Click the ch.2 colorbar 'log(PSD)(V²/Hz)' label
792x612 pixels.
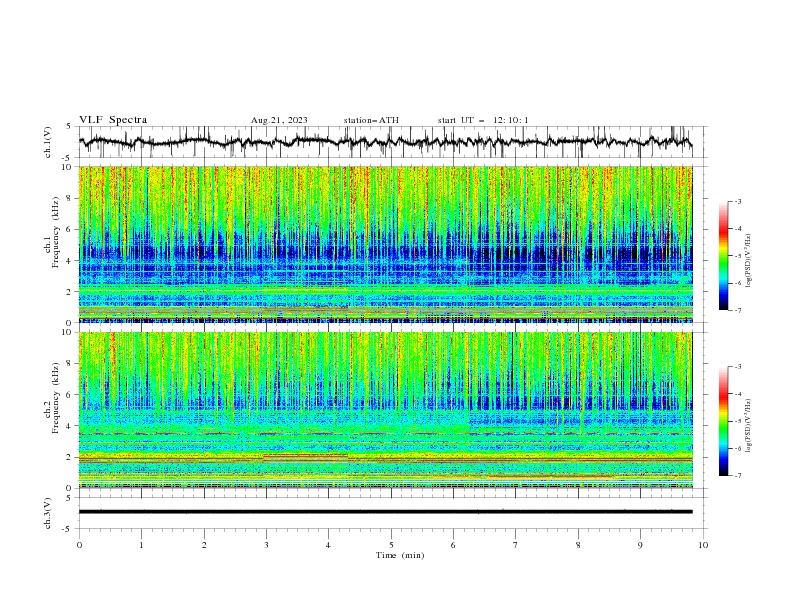[749, 426]
